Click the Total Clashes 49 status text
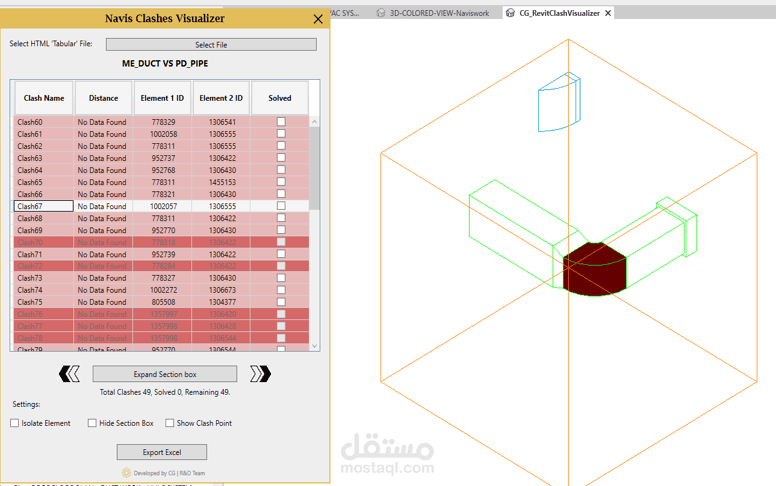 (x=165, y=392)
